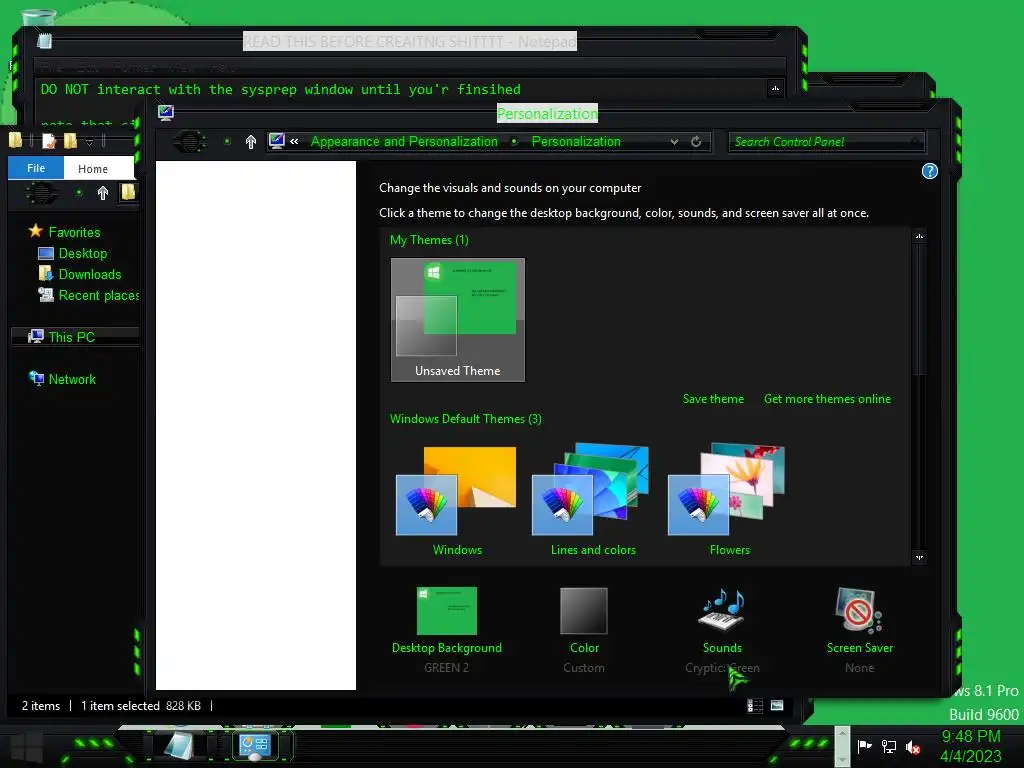This screenshot has width=1024, height=768.
Task: Click the 'DO NOT interact' line in Notepad
Action: click(280, 89)
